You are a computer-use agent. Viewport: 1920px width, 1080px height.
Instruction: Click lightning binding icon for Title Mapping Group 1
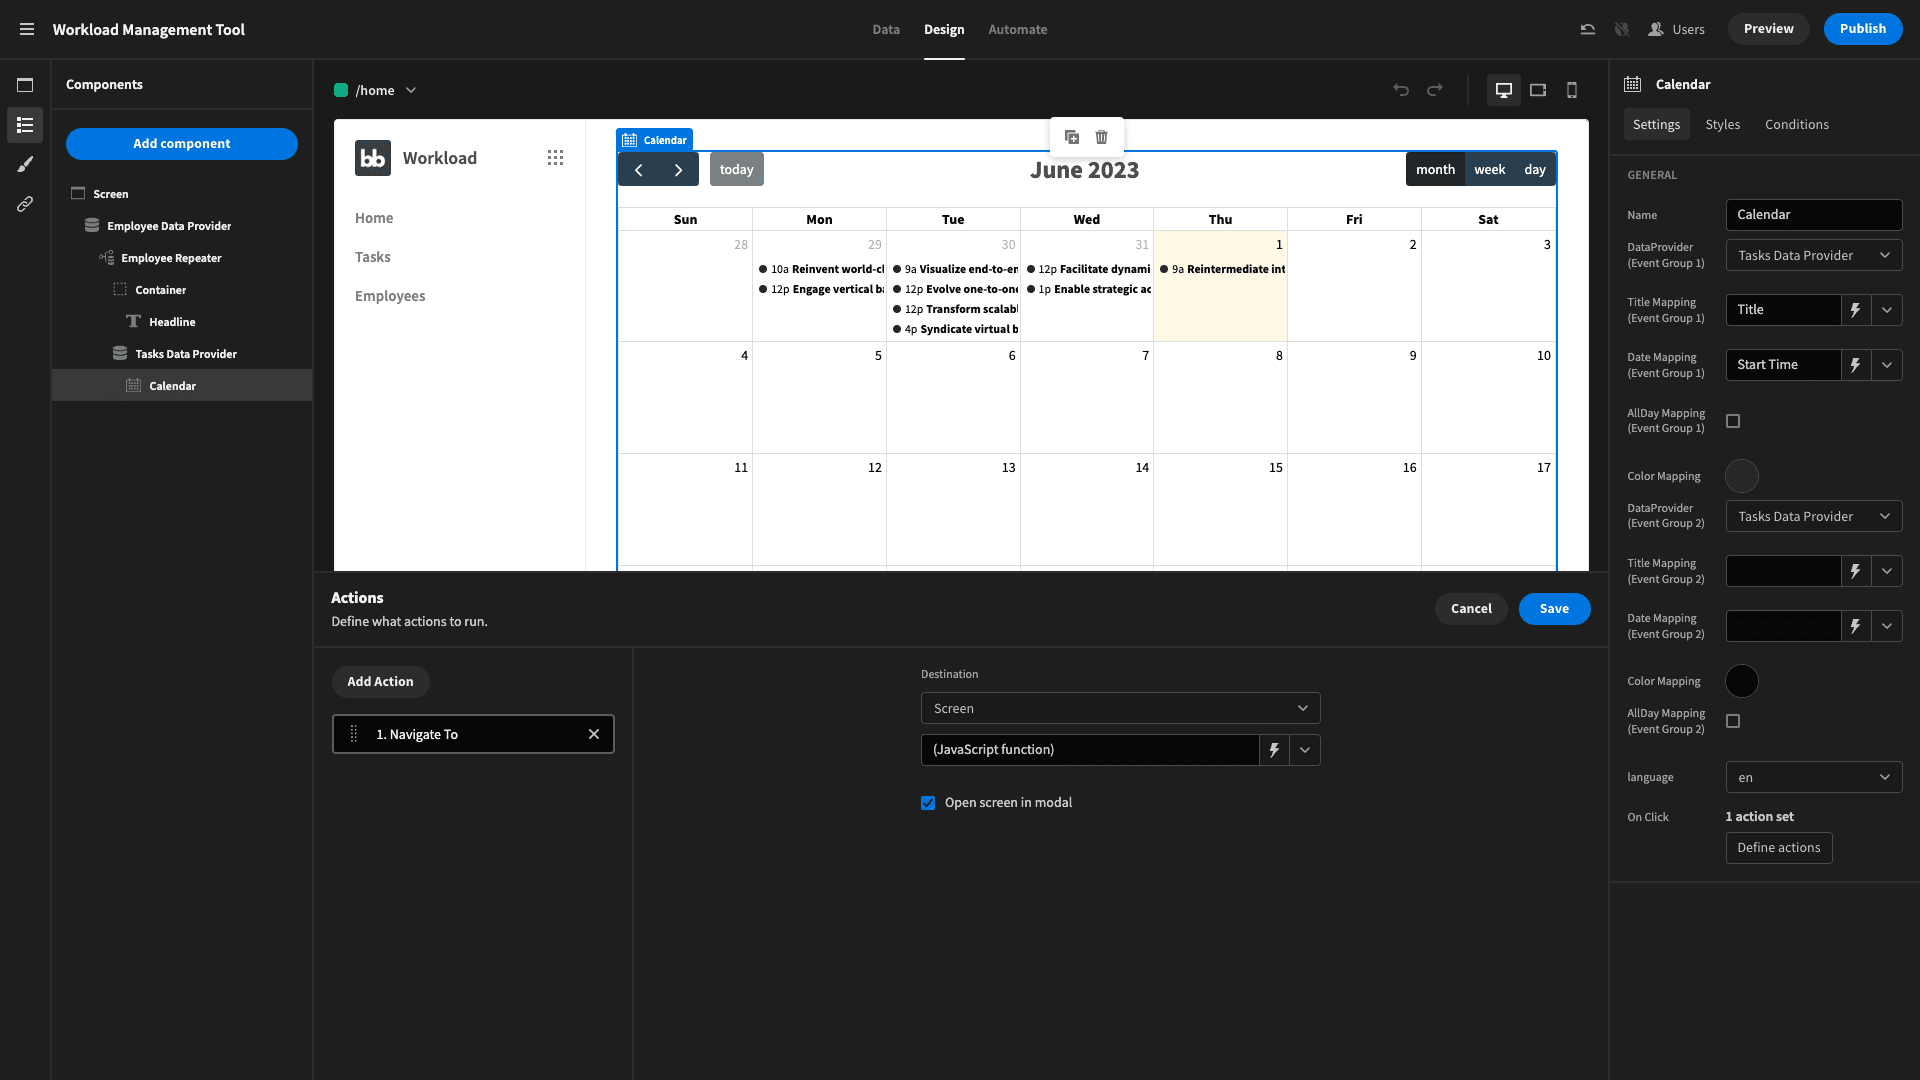pyautogui.click(x=1856, y=310)
